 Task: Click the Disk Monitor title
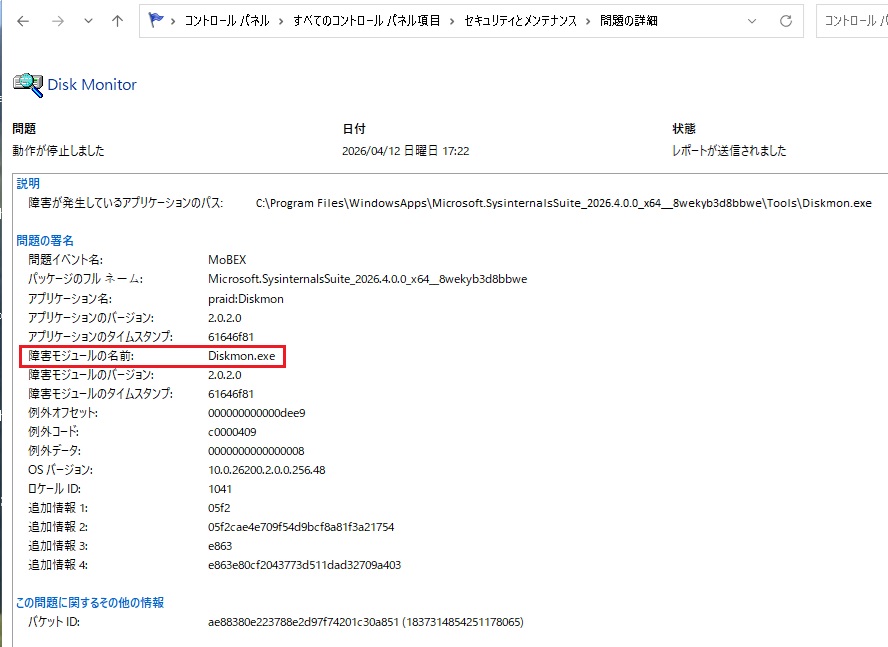pos(92,84)
